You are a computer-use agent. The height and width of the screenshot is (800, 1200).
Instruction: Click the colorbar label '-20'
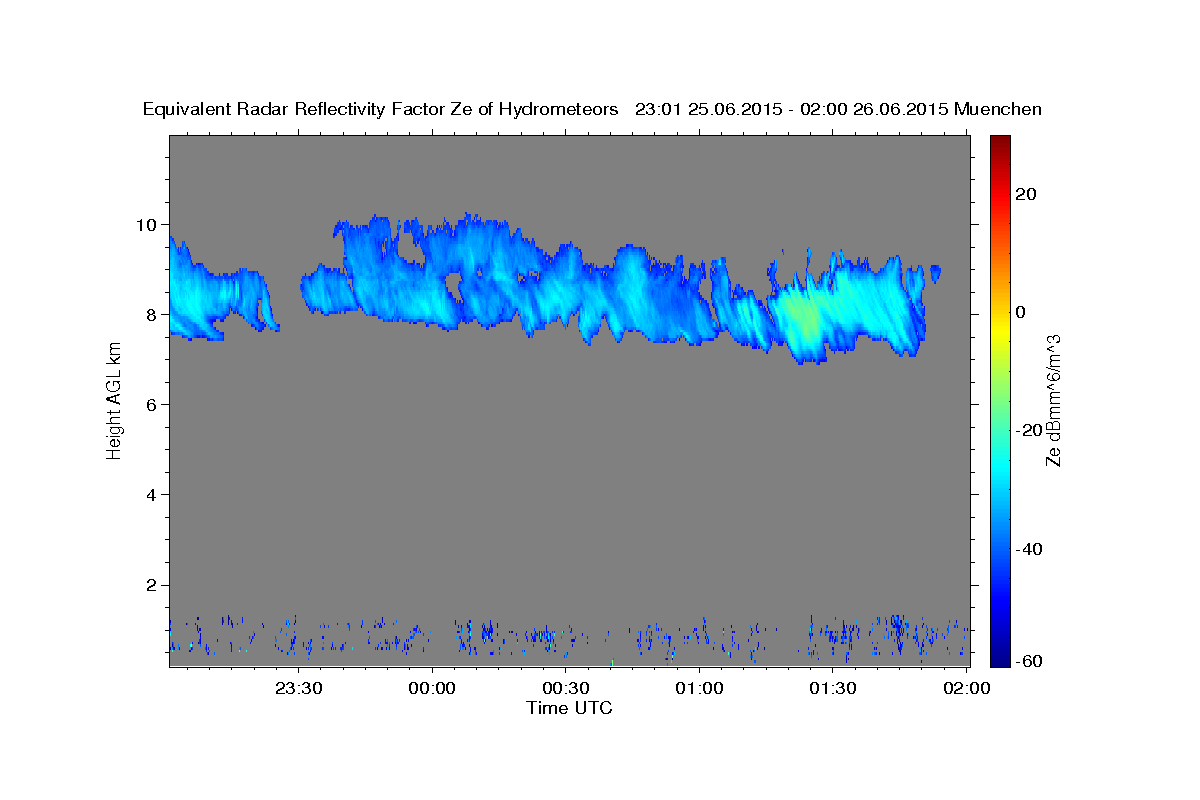1031,430
